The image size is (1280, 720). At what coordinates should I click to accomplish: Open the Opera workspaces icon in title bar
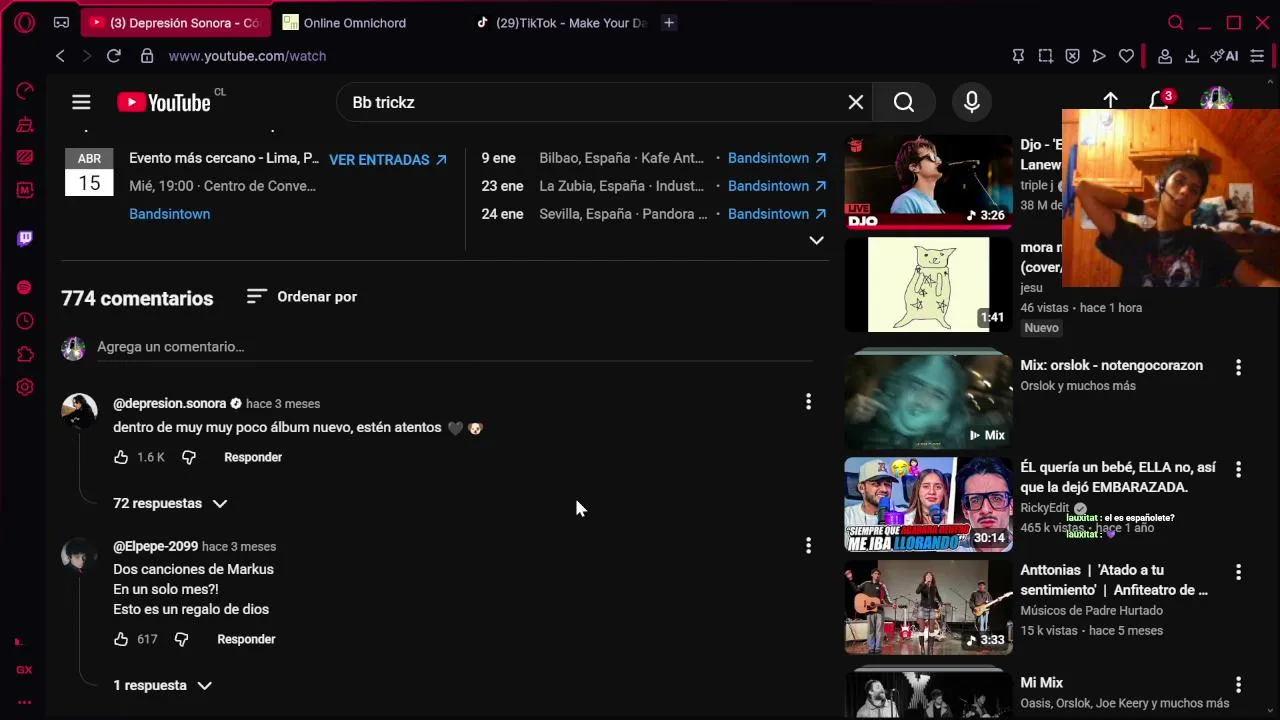61,22
